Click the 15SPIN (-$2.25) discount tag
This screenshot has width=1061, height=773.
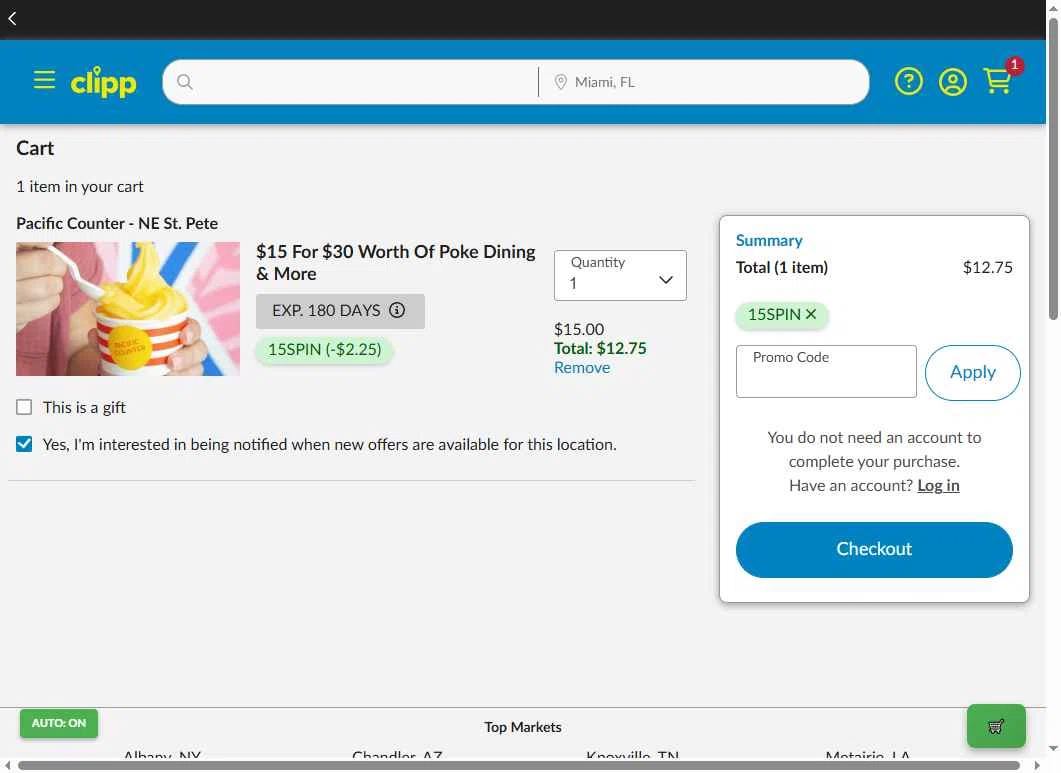click(x=325, y=349)
